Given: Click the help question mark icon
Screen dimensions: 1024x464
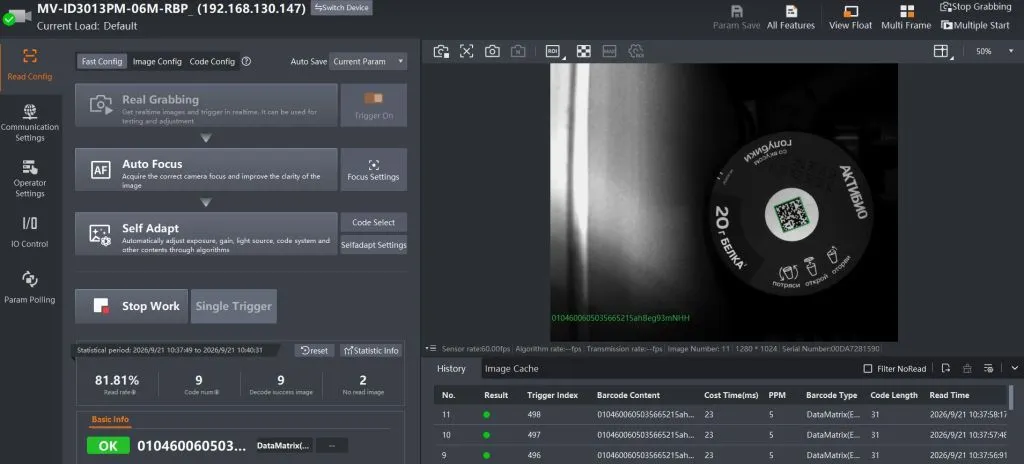Looking at the screenshot, I should [x=246, y=61].
